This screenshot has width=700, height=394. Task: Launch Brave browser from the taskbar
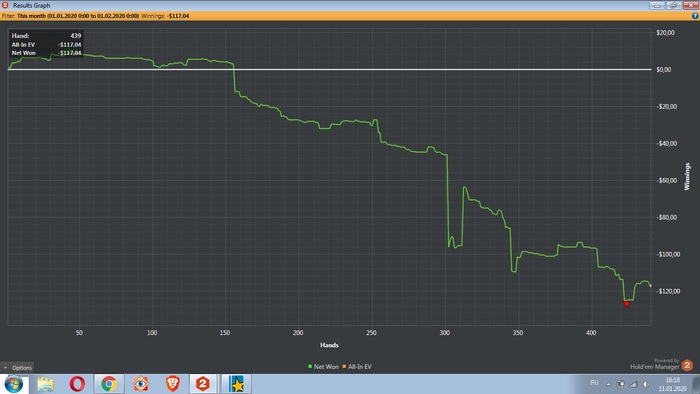pyautogui.click(x=173, y=384)
